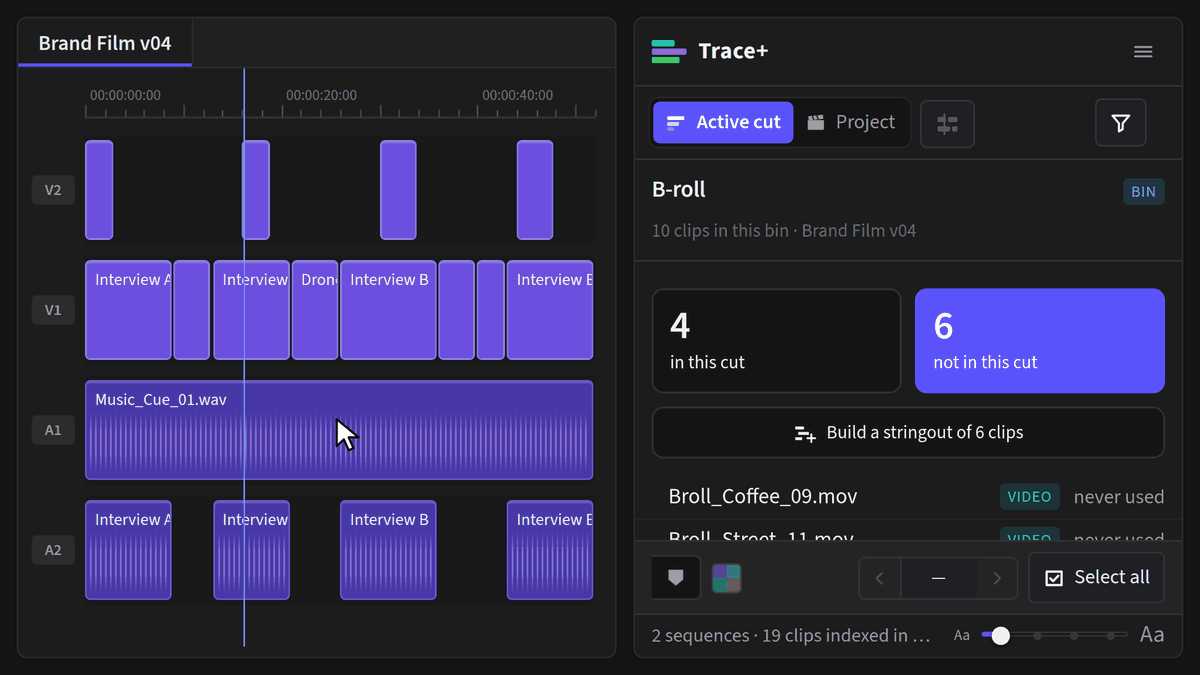Viewport: 1200px width, 675px height.
Task: Select the Drone clip on V1
Action: (315, 310)
